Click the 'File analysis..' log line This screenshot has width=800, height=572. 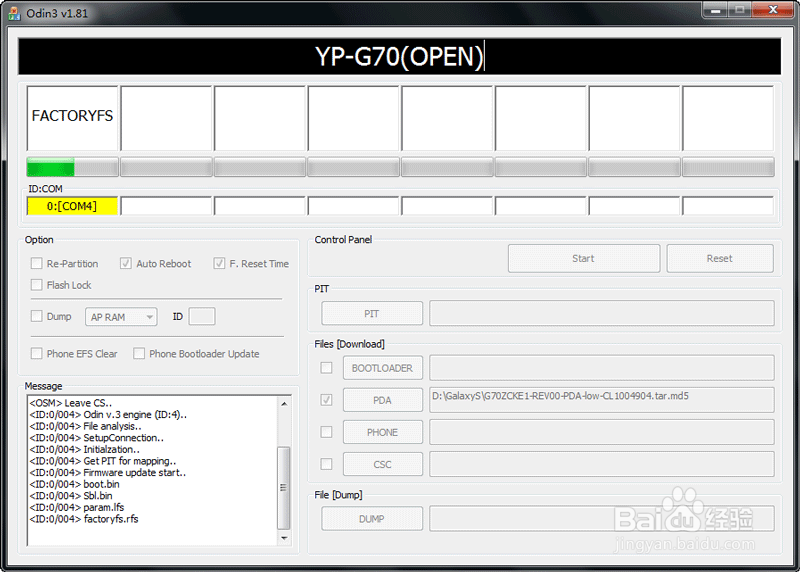[x=86, y=426]
